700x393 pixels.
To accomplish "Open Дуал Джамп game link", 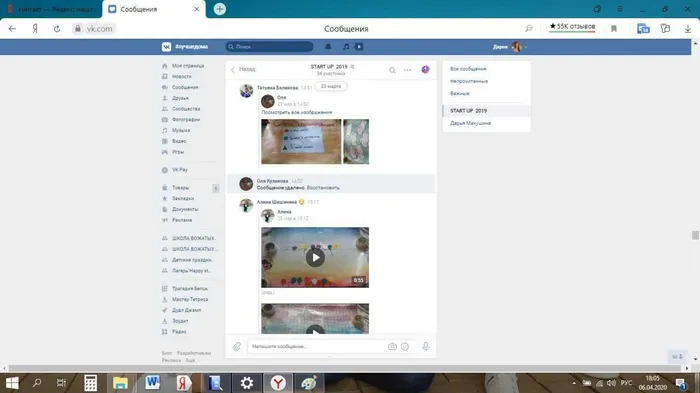I will coord(186,310).
